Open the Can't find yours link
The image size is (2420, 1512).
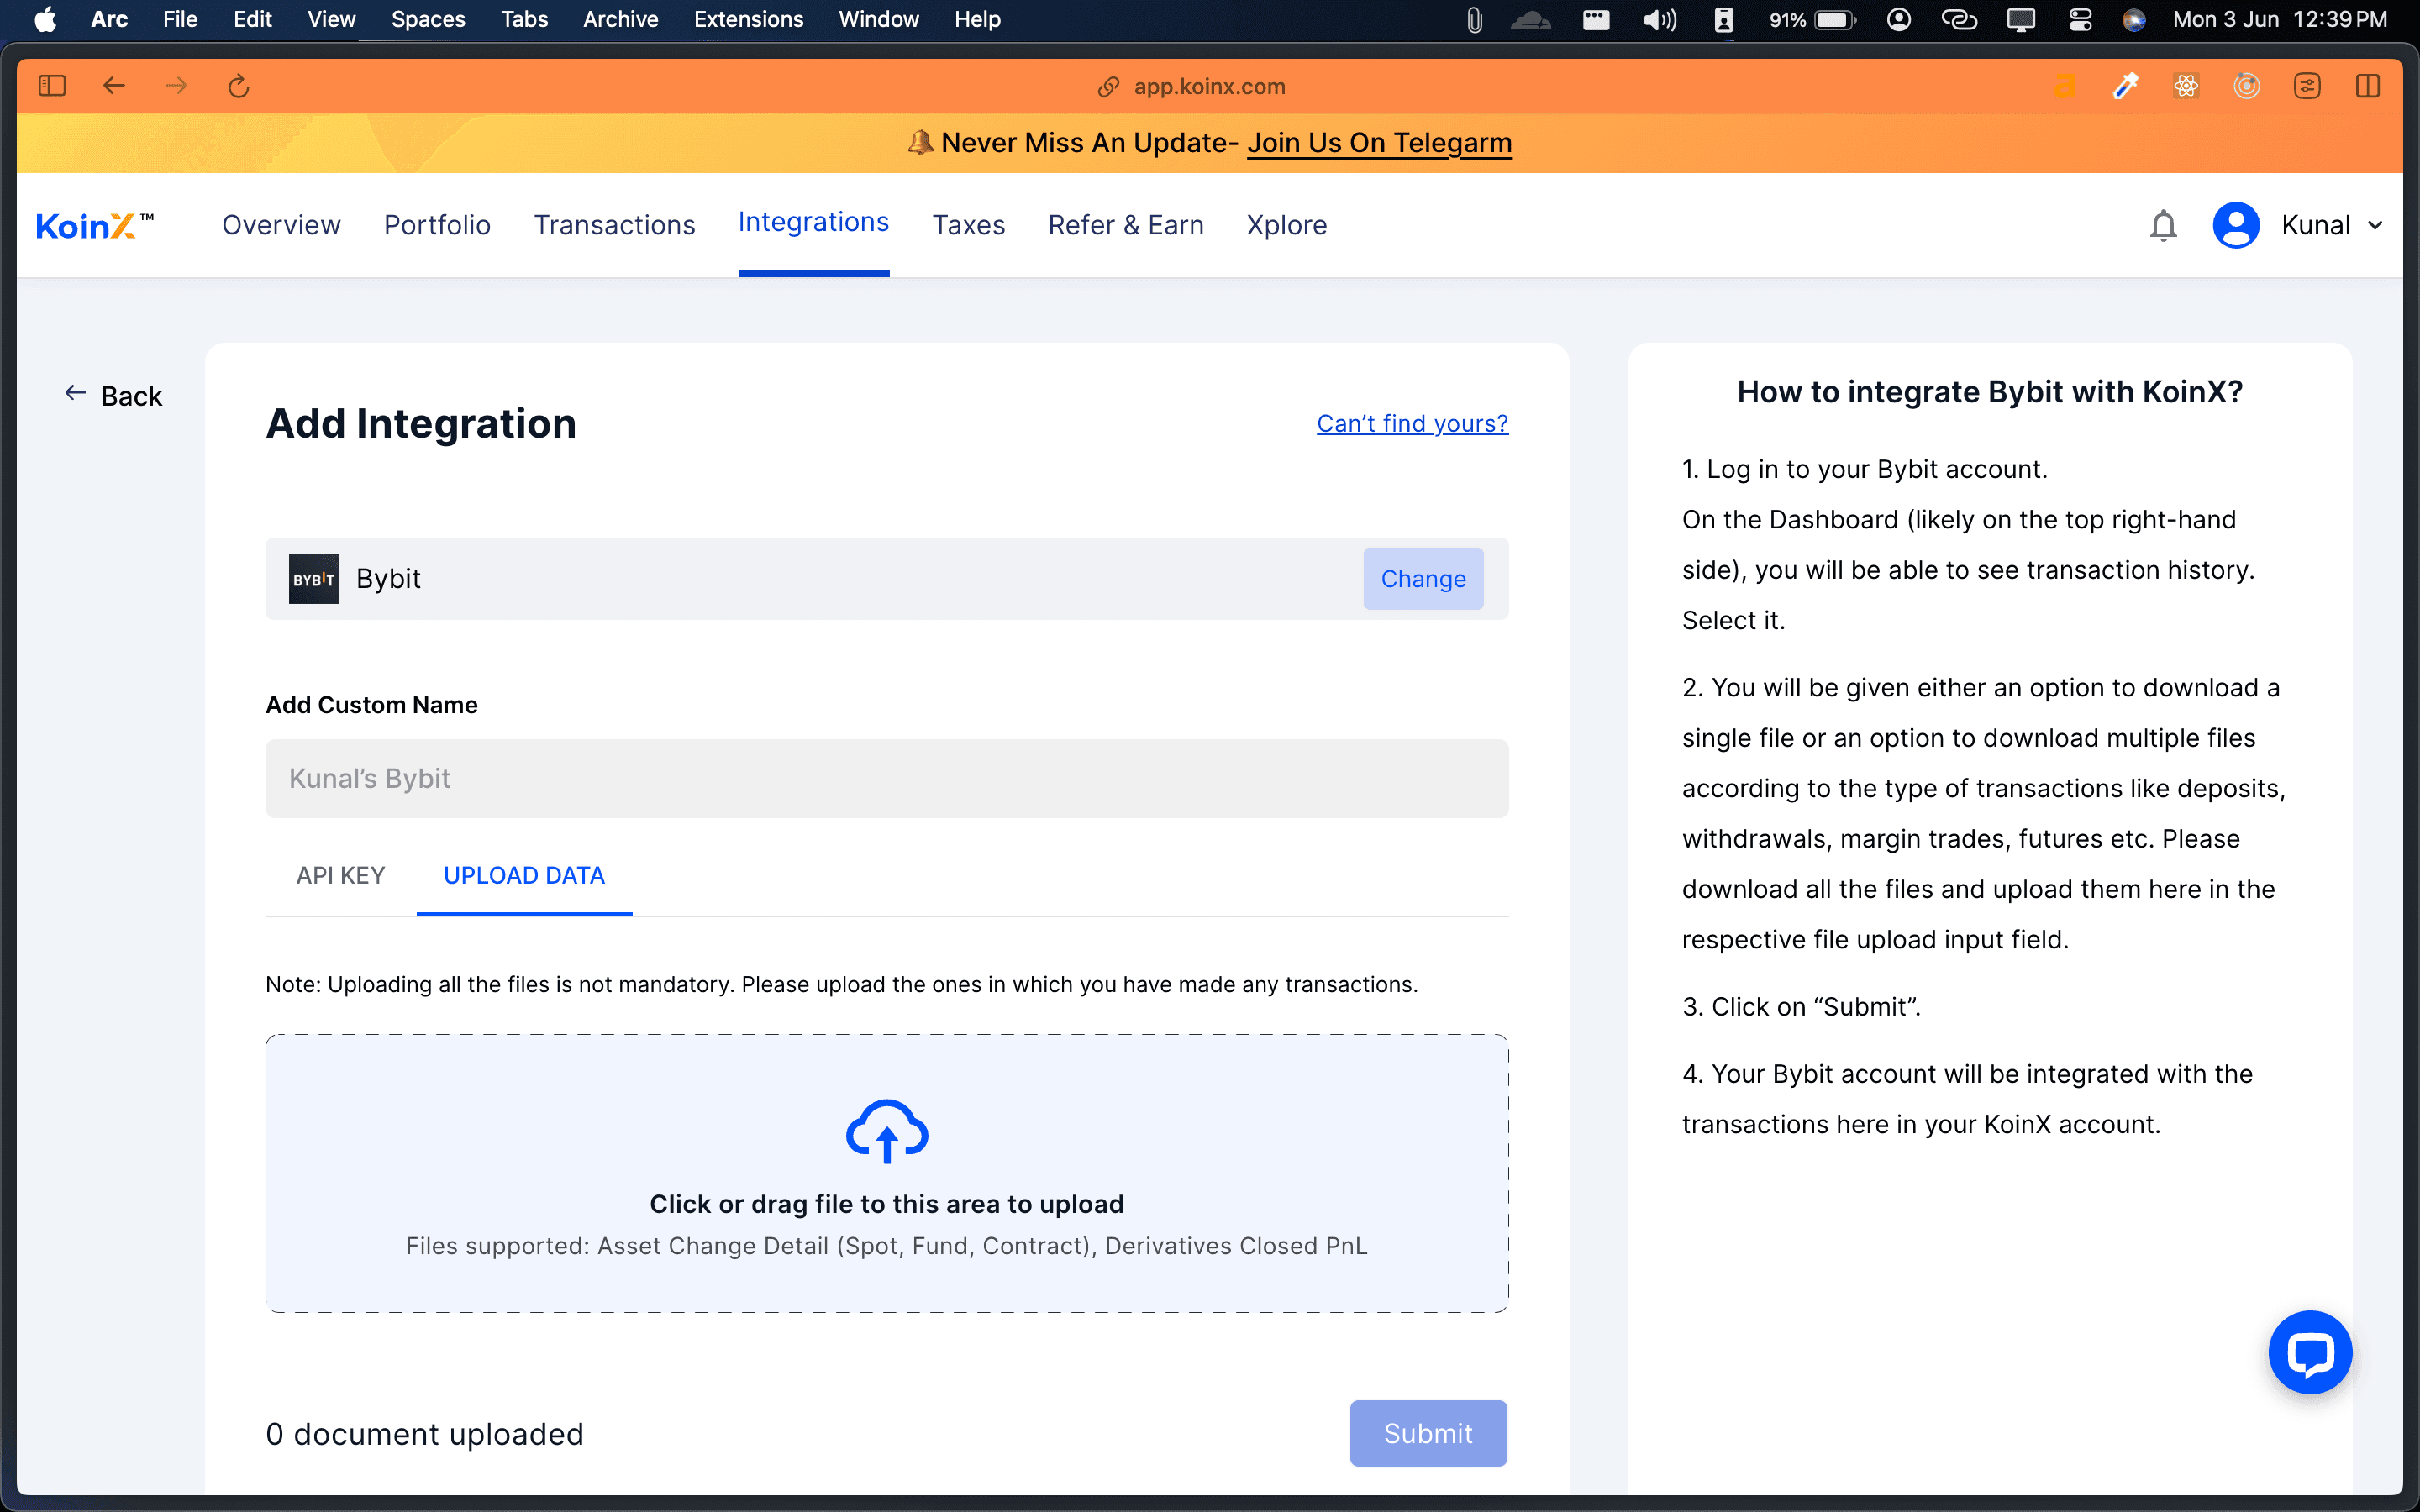[1411, 423]
